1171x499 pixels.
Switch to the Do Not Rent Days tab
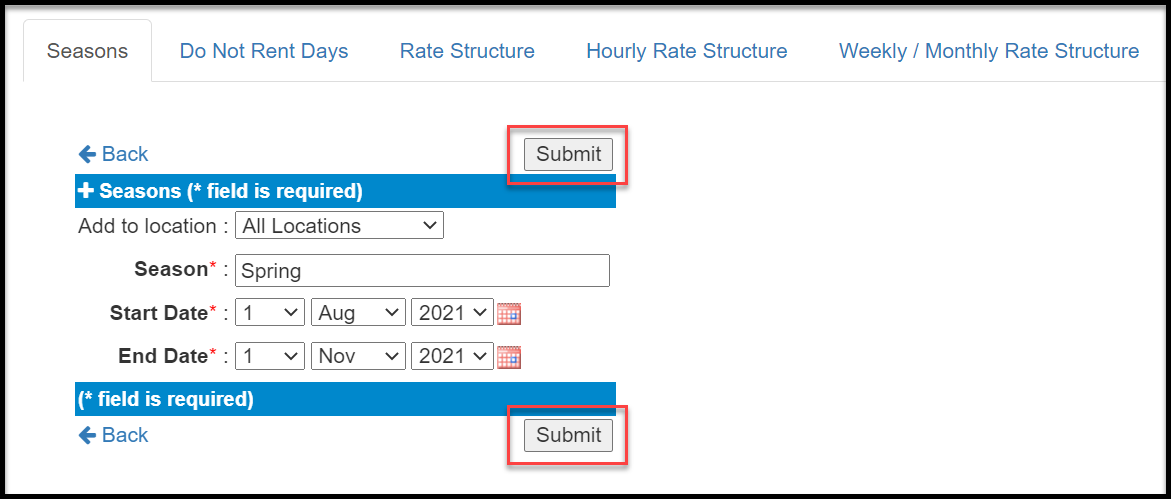tap(264, 51)
